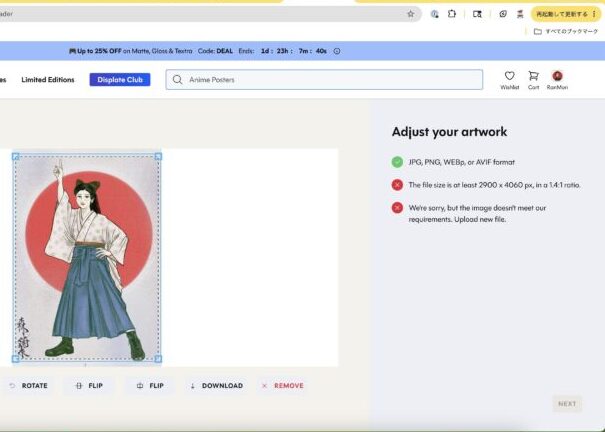Click the 'Upload new file.' message text

[x=480, y=219]
